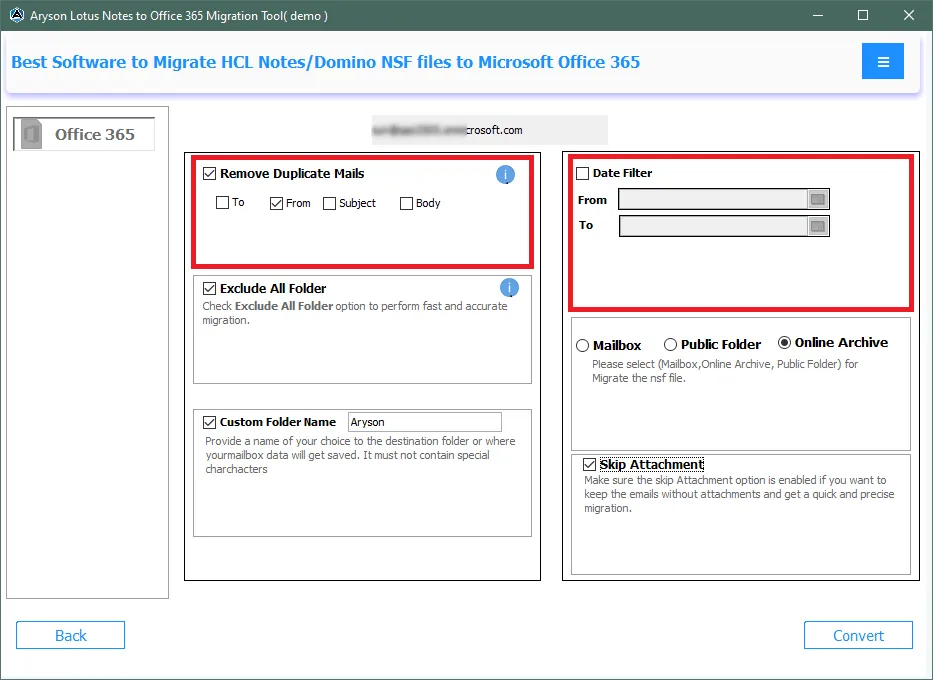
Task: Uncheck the Skip Attachment checkbox
Action: (590, 465)
